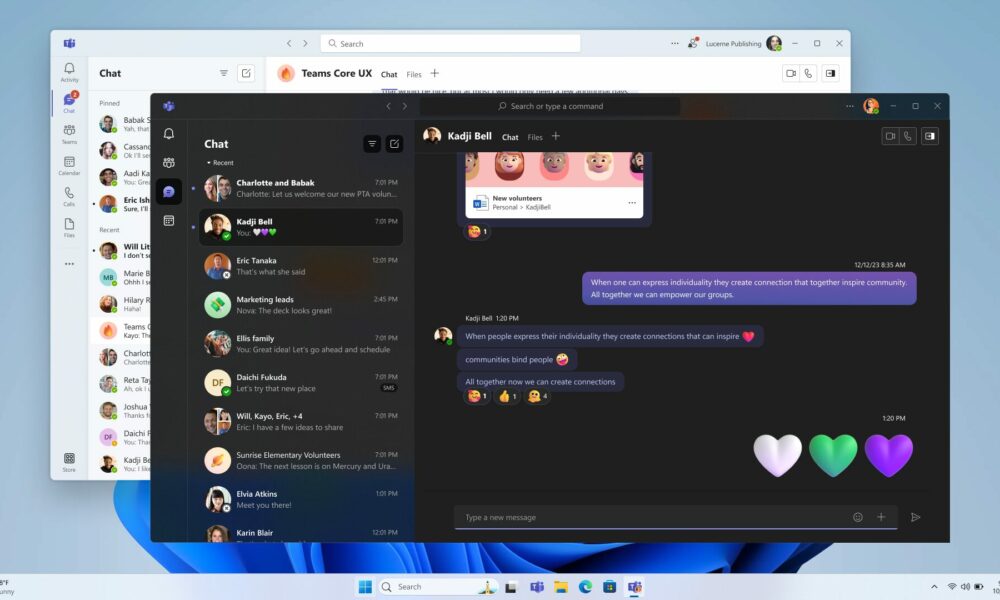Screen dimensions: 1000x600
Task: Open Teams in light window sidebar
Action: click(x=70, y=135)
